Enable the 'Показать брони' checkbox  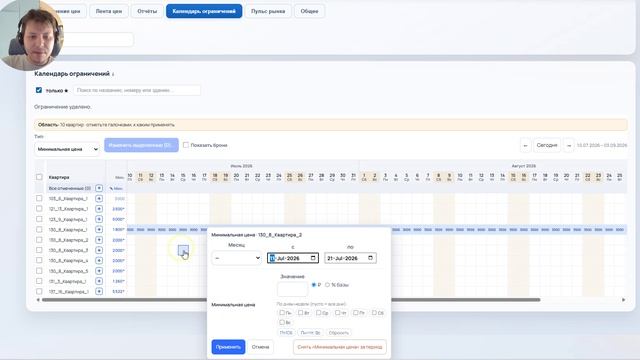click(x=186, y=145)
